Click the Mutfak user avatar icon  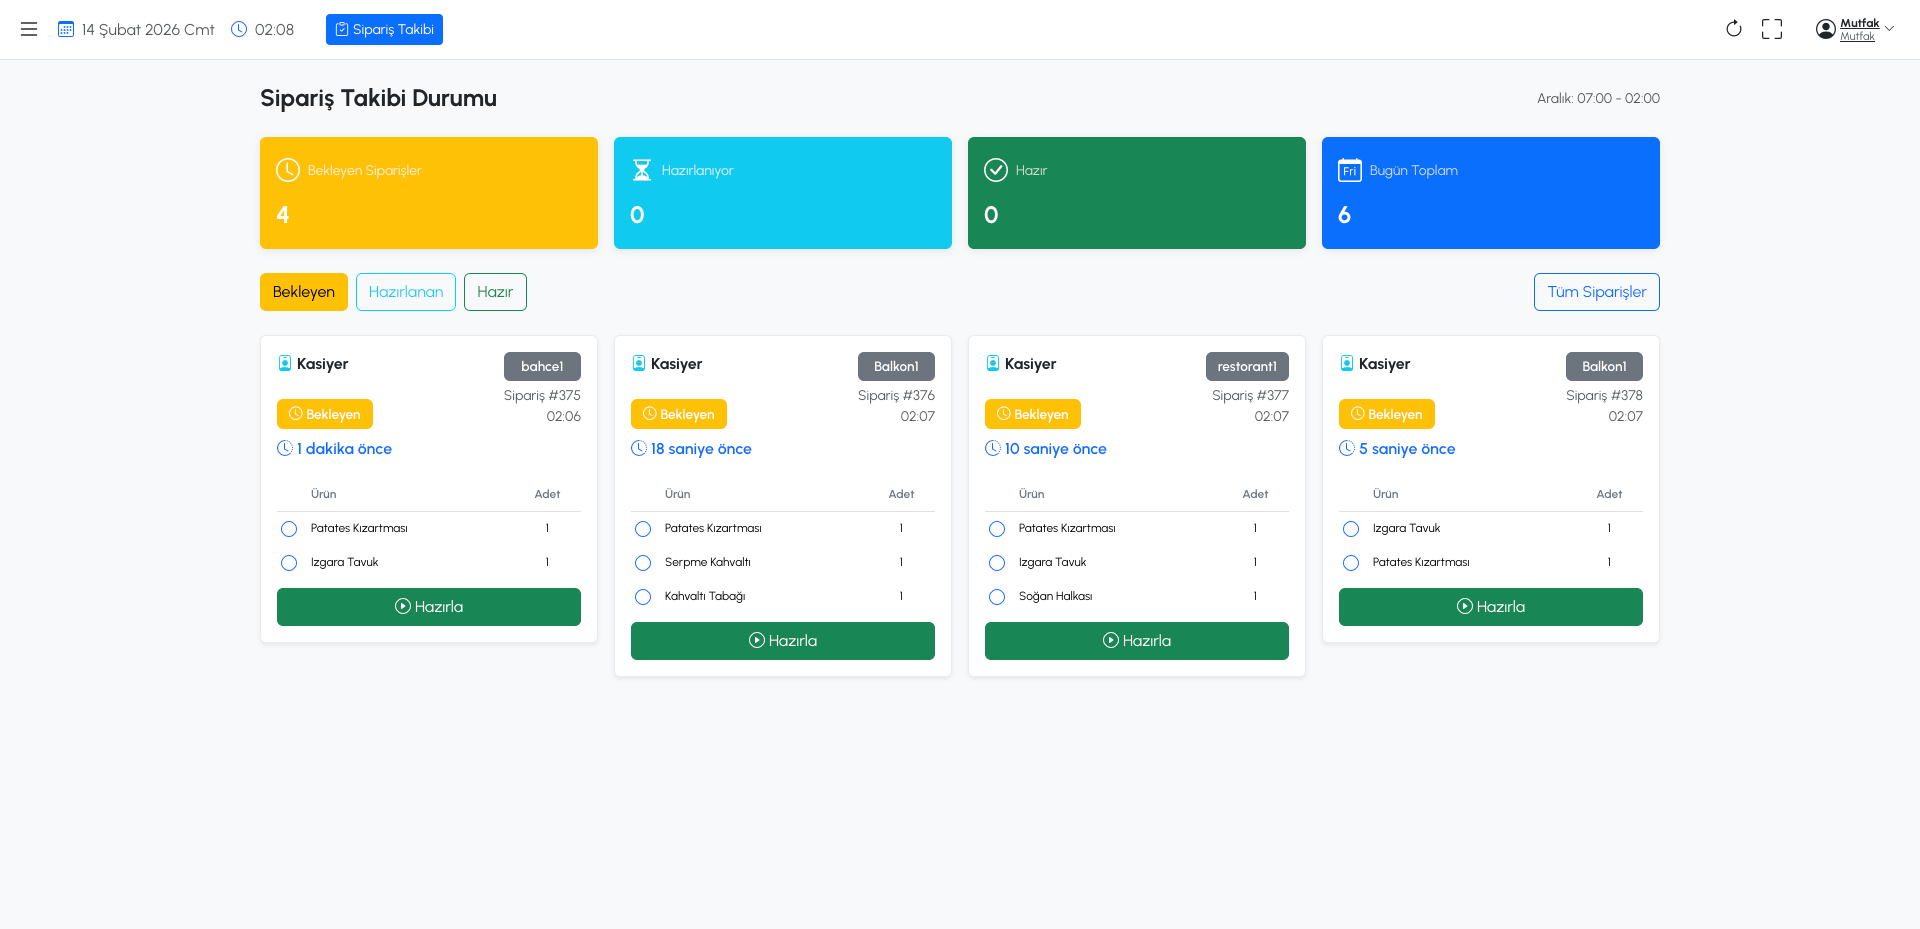(1825, 30)
